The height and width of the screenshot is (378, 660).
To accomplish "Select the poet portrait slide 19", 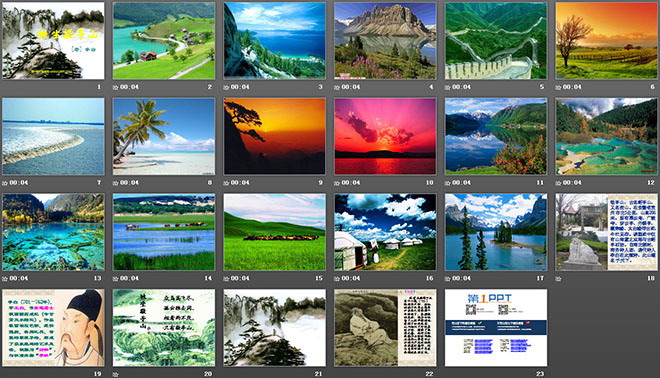I will (53, 327).
